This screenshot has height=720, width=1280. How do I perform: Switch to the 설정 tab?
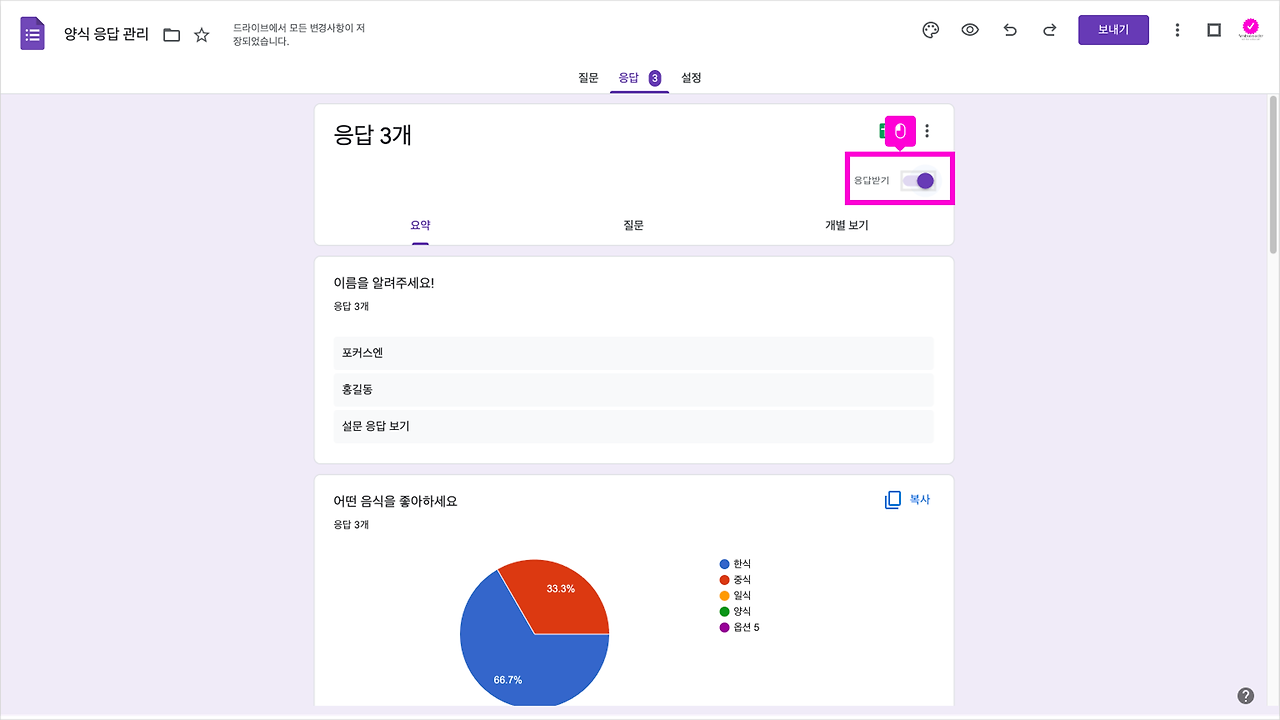(x=689, y=76)
